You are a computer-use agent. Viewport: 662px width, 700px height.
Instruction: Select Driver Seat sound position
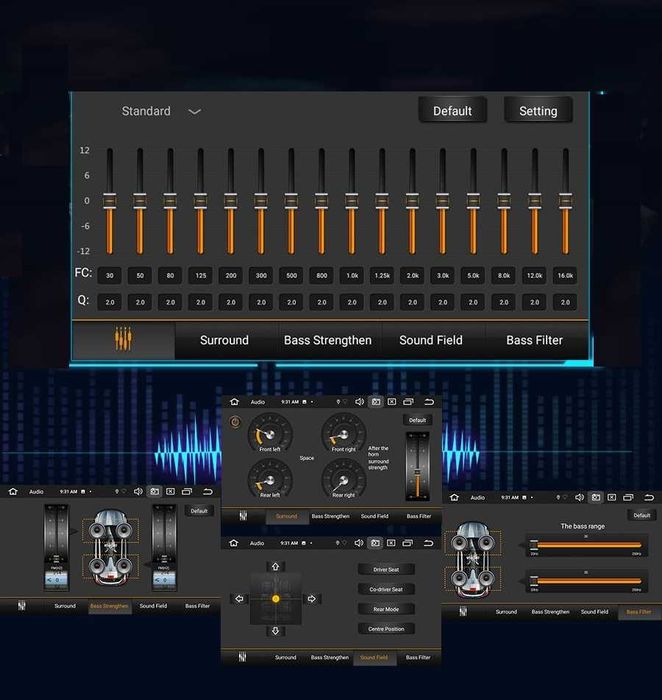[386, 570]
